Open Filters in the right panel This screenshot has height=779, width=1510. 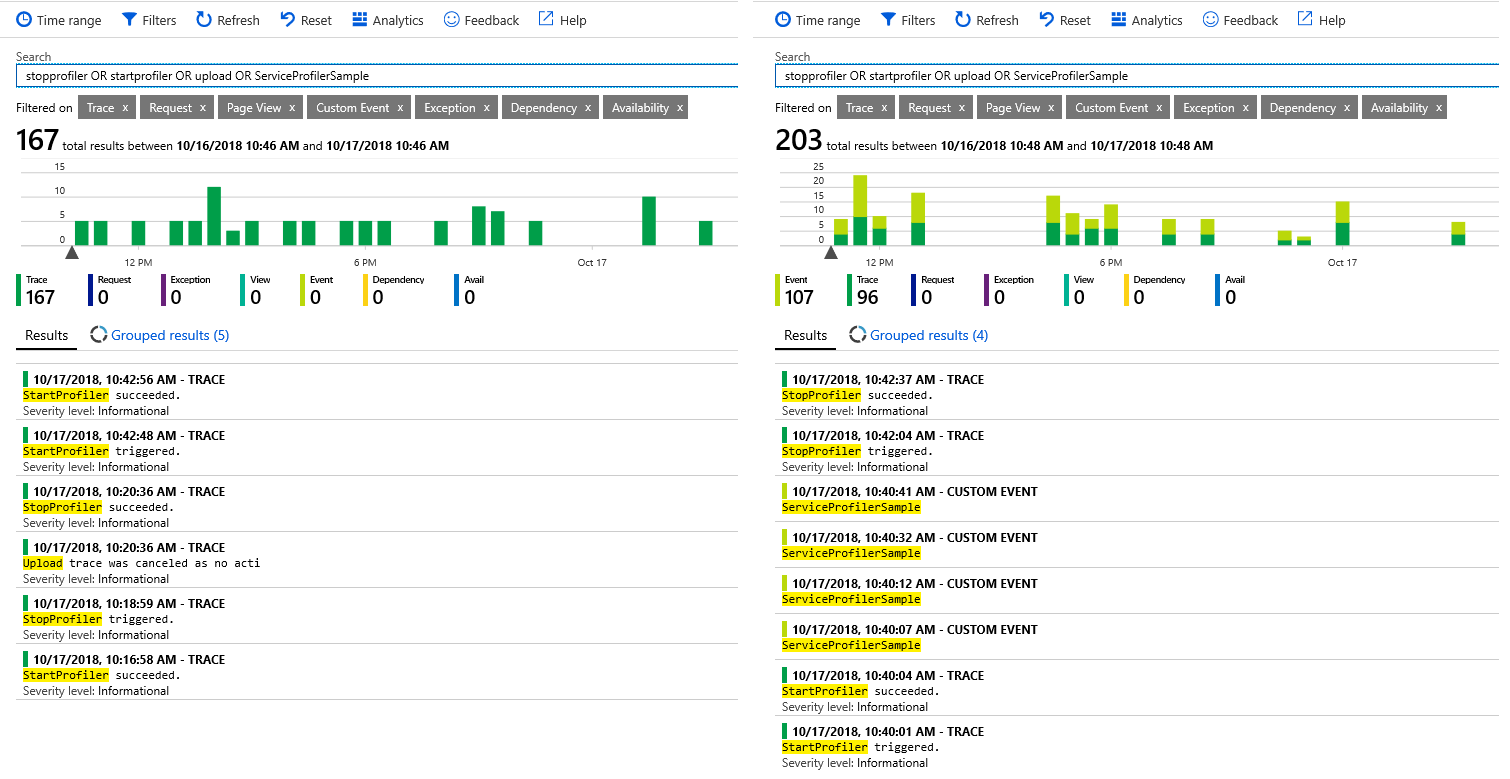click(x=907, y=20)
